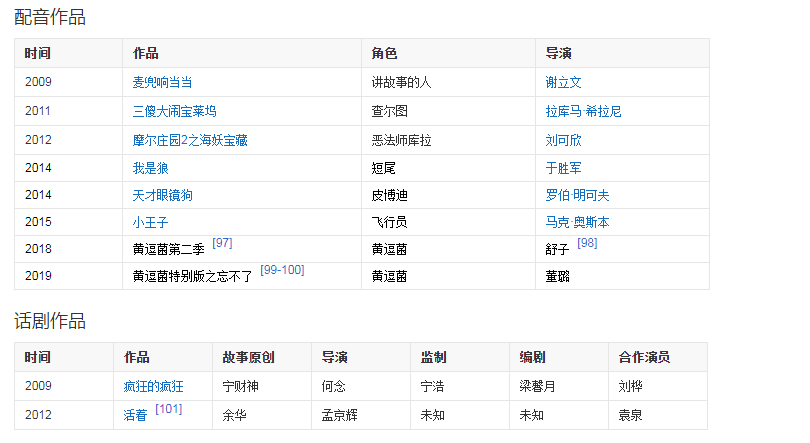Open director 刘可欣 link

563,140
